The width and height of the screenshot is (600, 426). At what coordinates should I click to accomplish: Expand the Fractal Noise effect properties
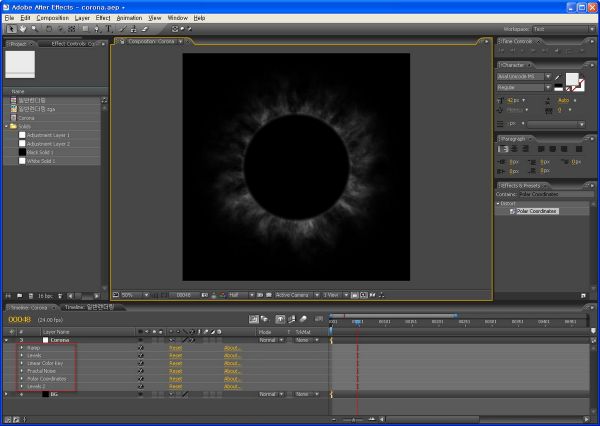click(x=21, y=371)
